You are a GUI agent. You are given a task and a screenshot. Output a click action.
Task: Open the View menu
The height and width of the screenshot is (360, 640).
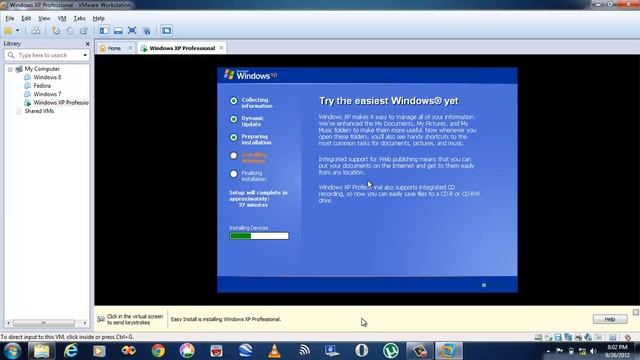tap(44, 18)
